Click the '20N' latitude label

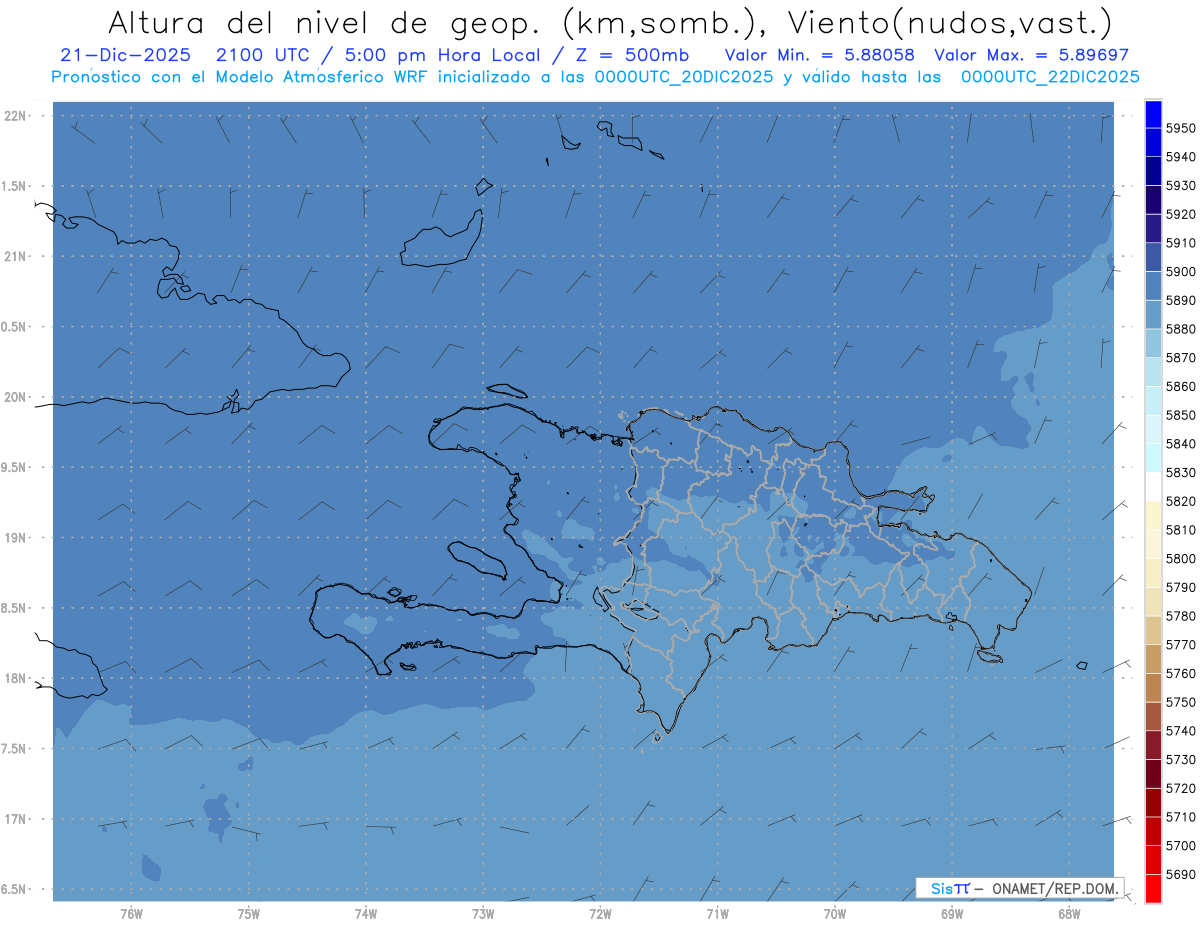[17, 397]
